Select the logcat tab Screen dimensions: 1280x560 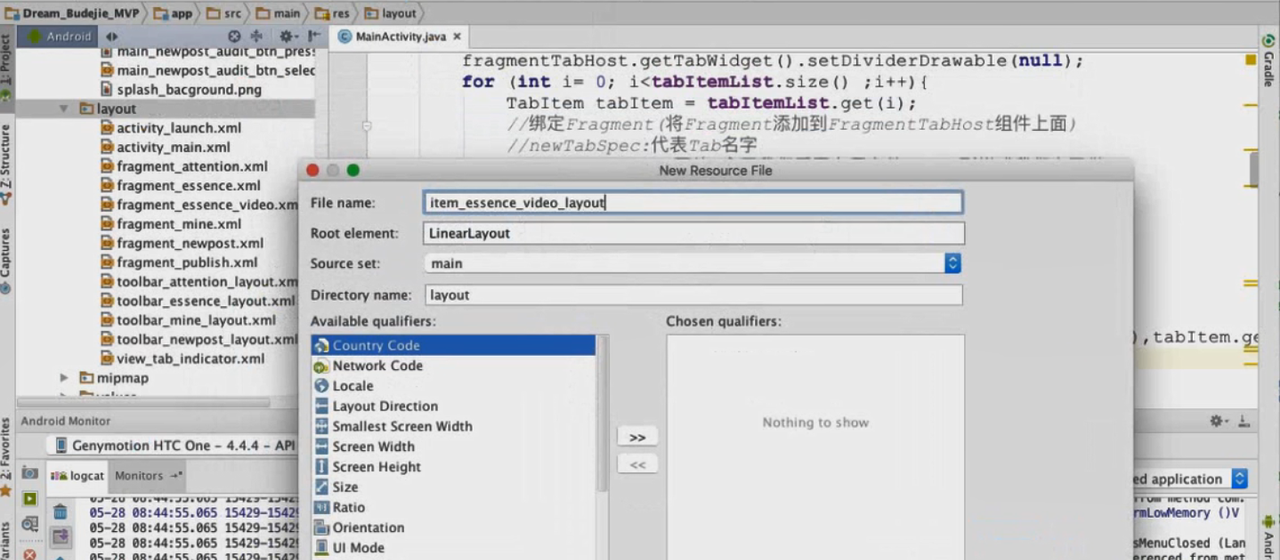pyautogui.click(x=78, y=476)
